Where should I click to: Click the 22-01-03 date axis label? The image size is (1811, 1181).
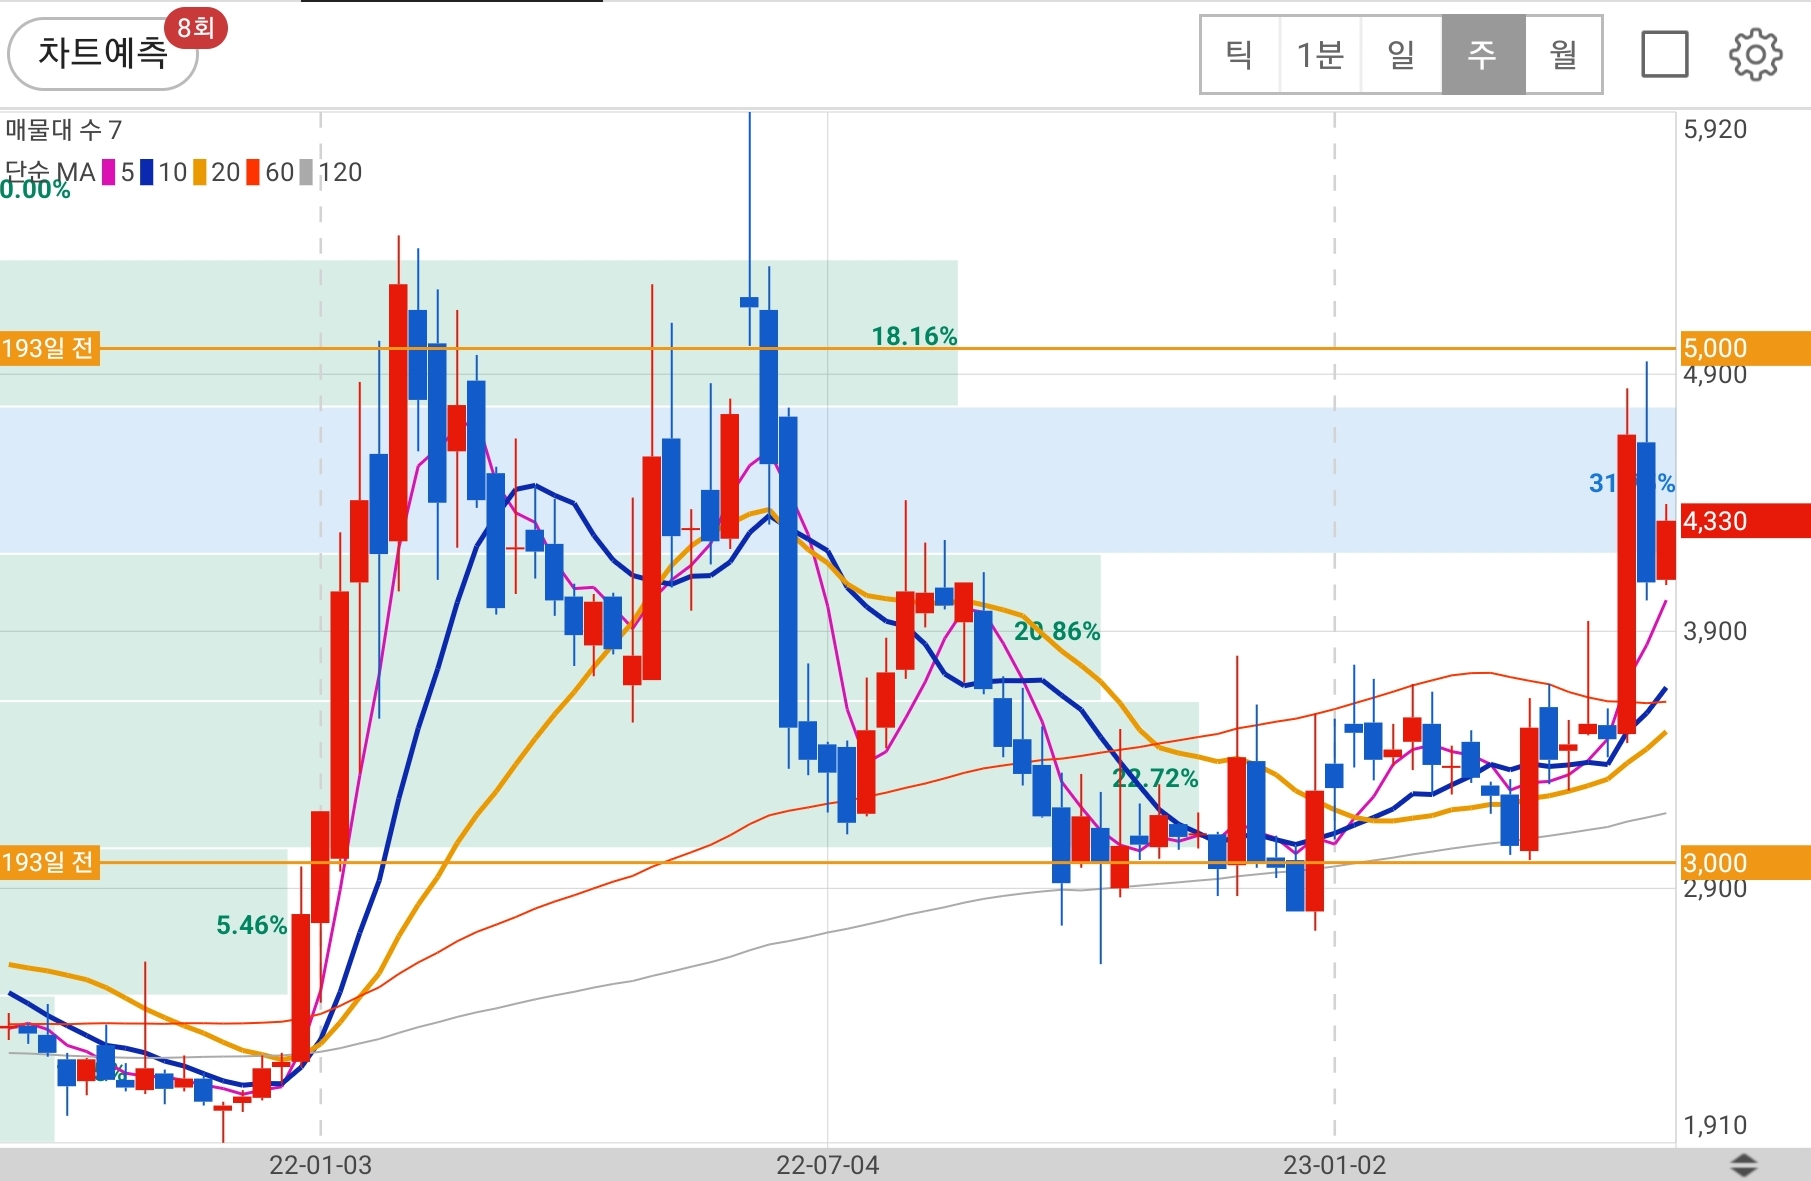(x=320, y=1165)
